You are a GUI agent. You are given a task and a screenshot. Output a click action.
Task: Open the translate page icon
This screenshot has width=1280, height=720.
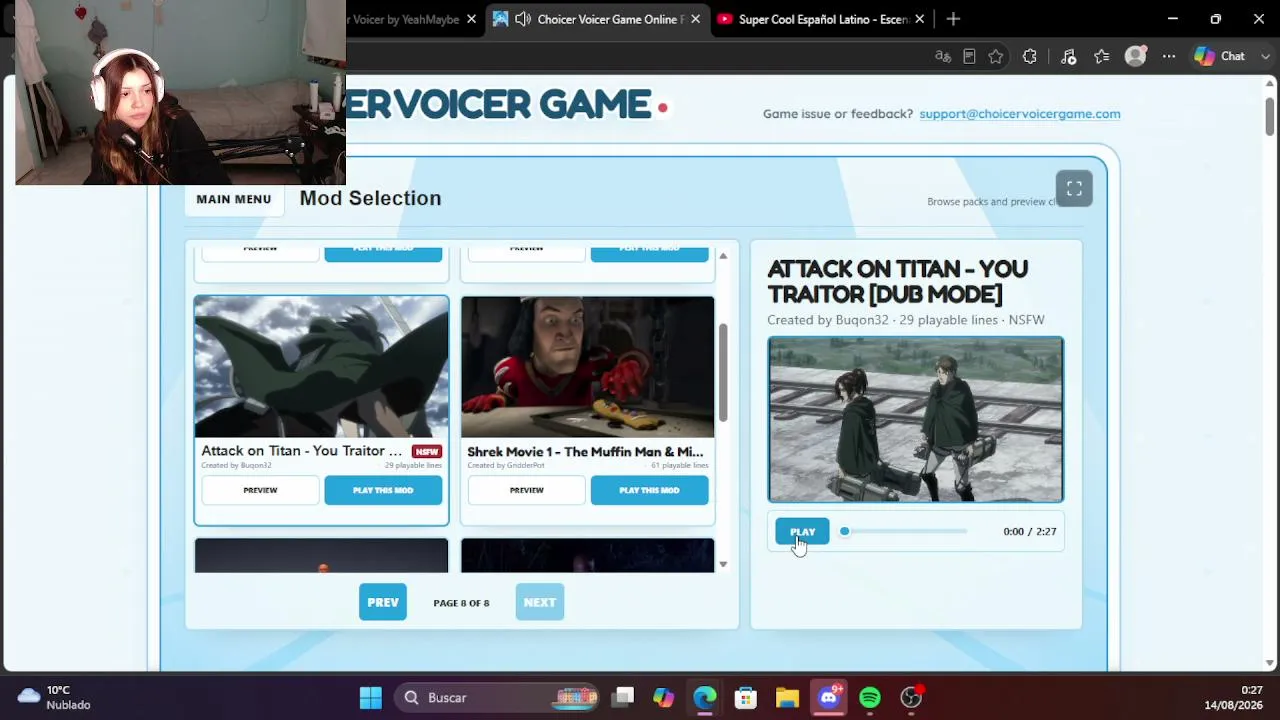(x=942, y=56)
